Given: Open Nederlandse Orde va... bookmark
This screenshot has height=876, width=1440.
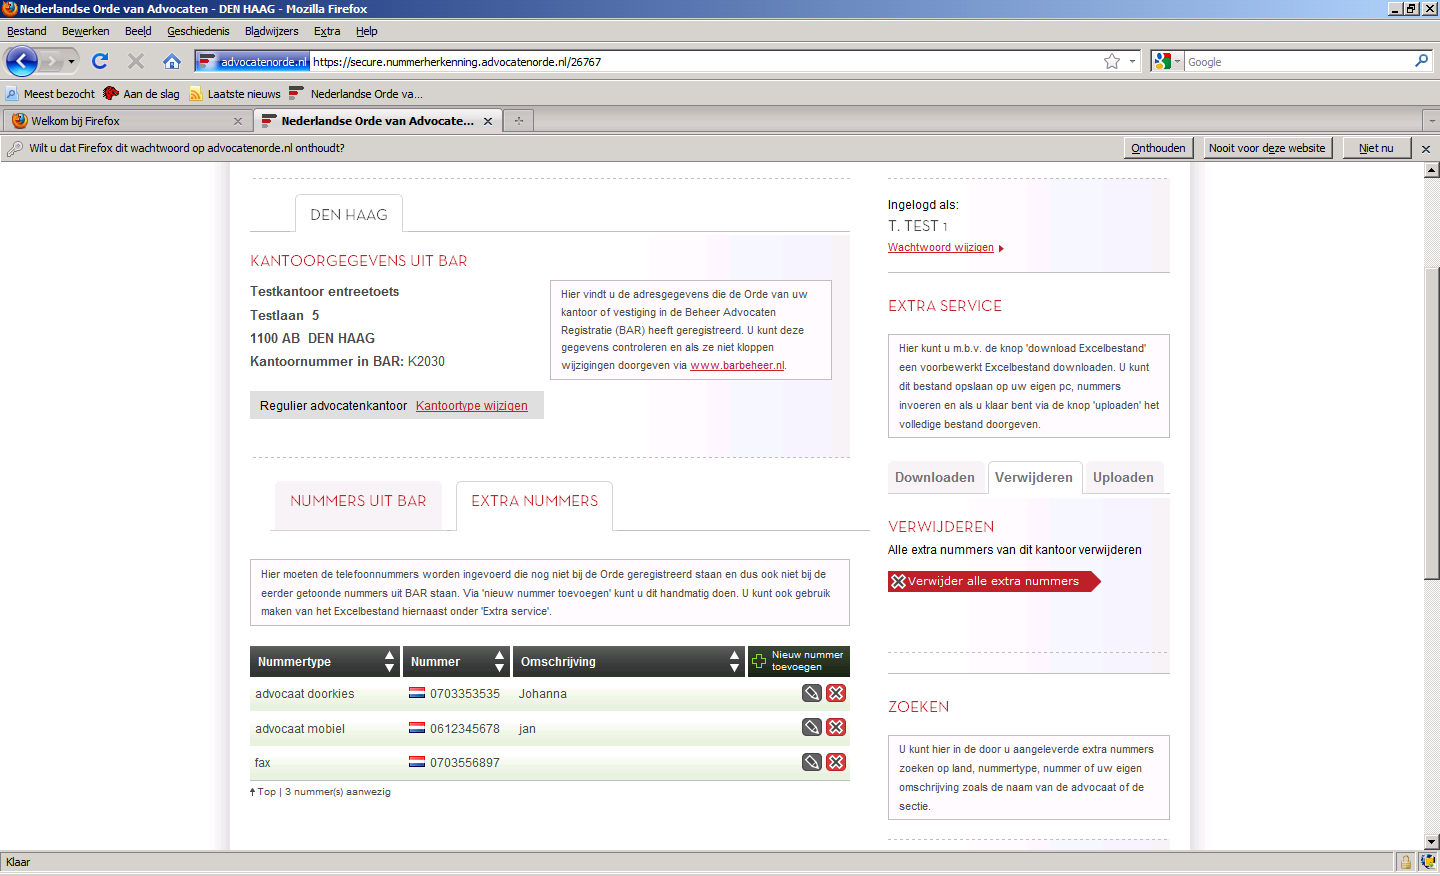Looking at the screenshot, I should pyautogui.click(x=356, y=94).
